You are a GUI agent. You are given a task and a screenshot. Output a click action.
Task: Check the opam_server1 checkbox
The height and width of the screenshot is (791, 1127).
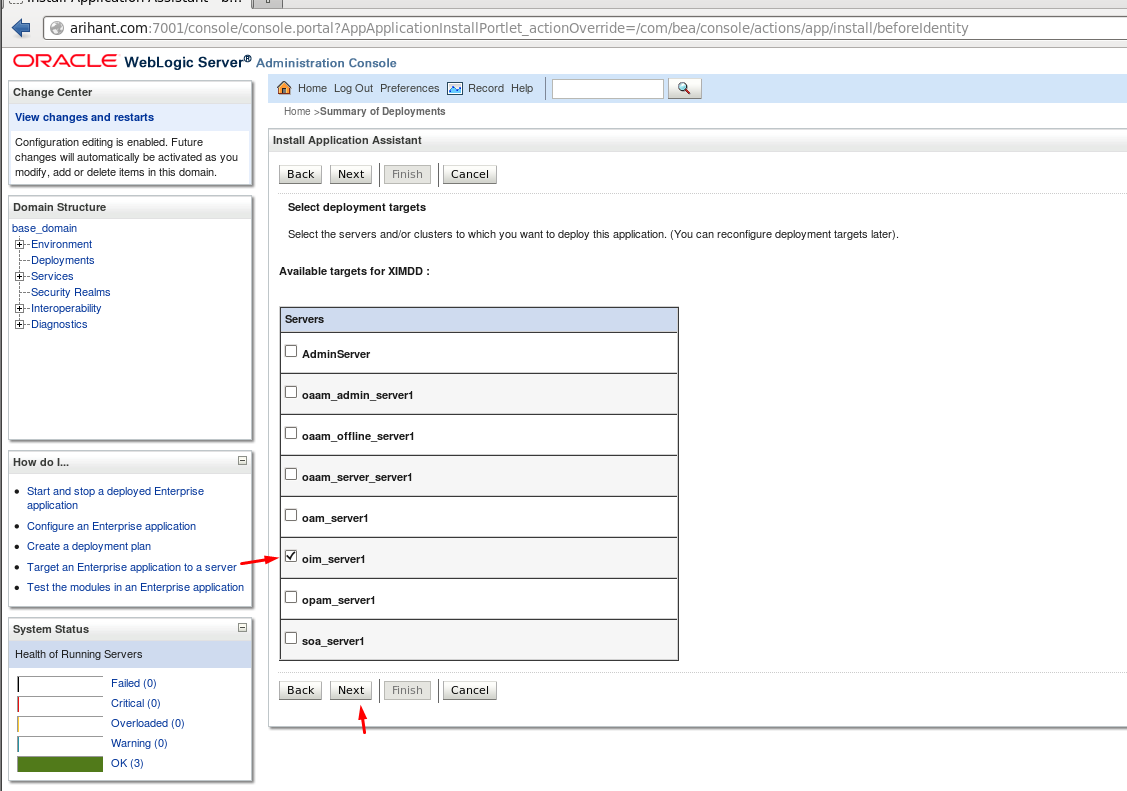(291, 597)
